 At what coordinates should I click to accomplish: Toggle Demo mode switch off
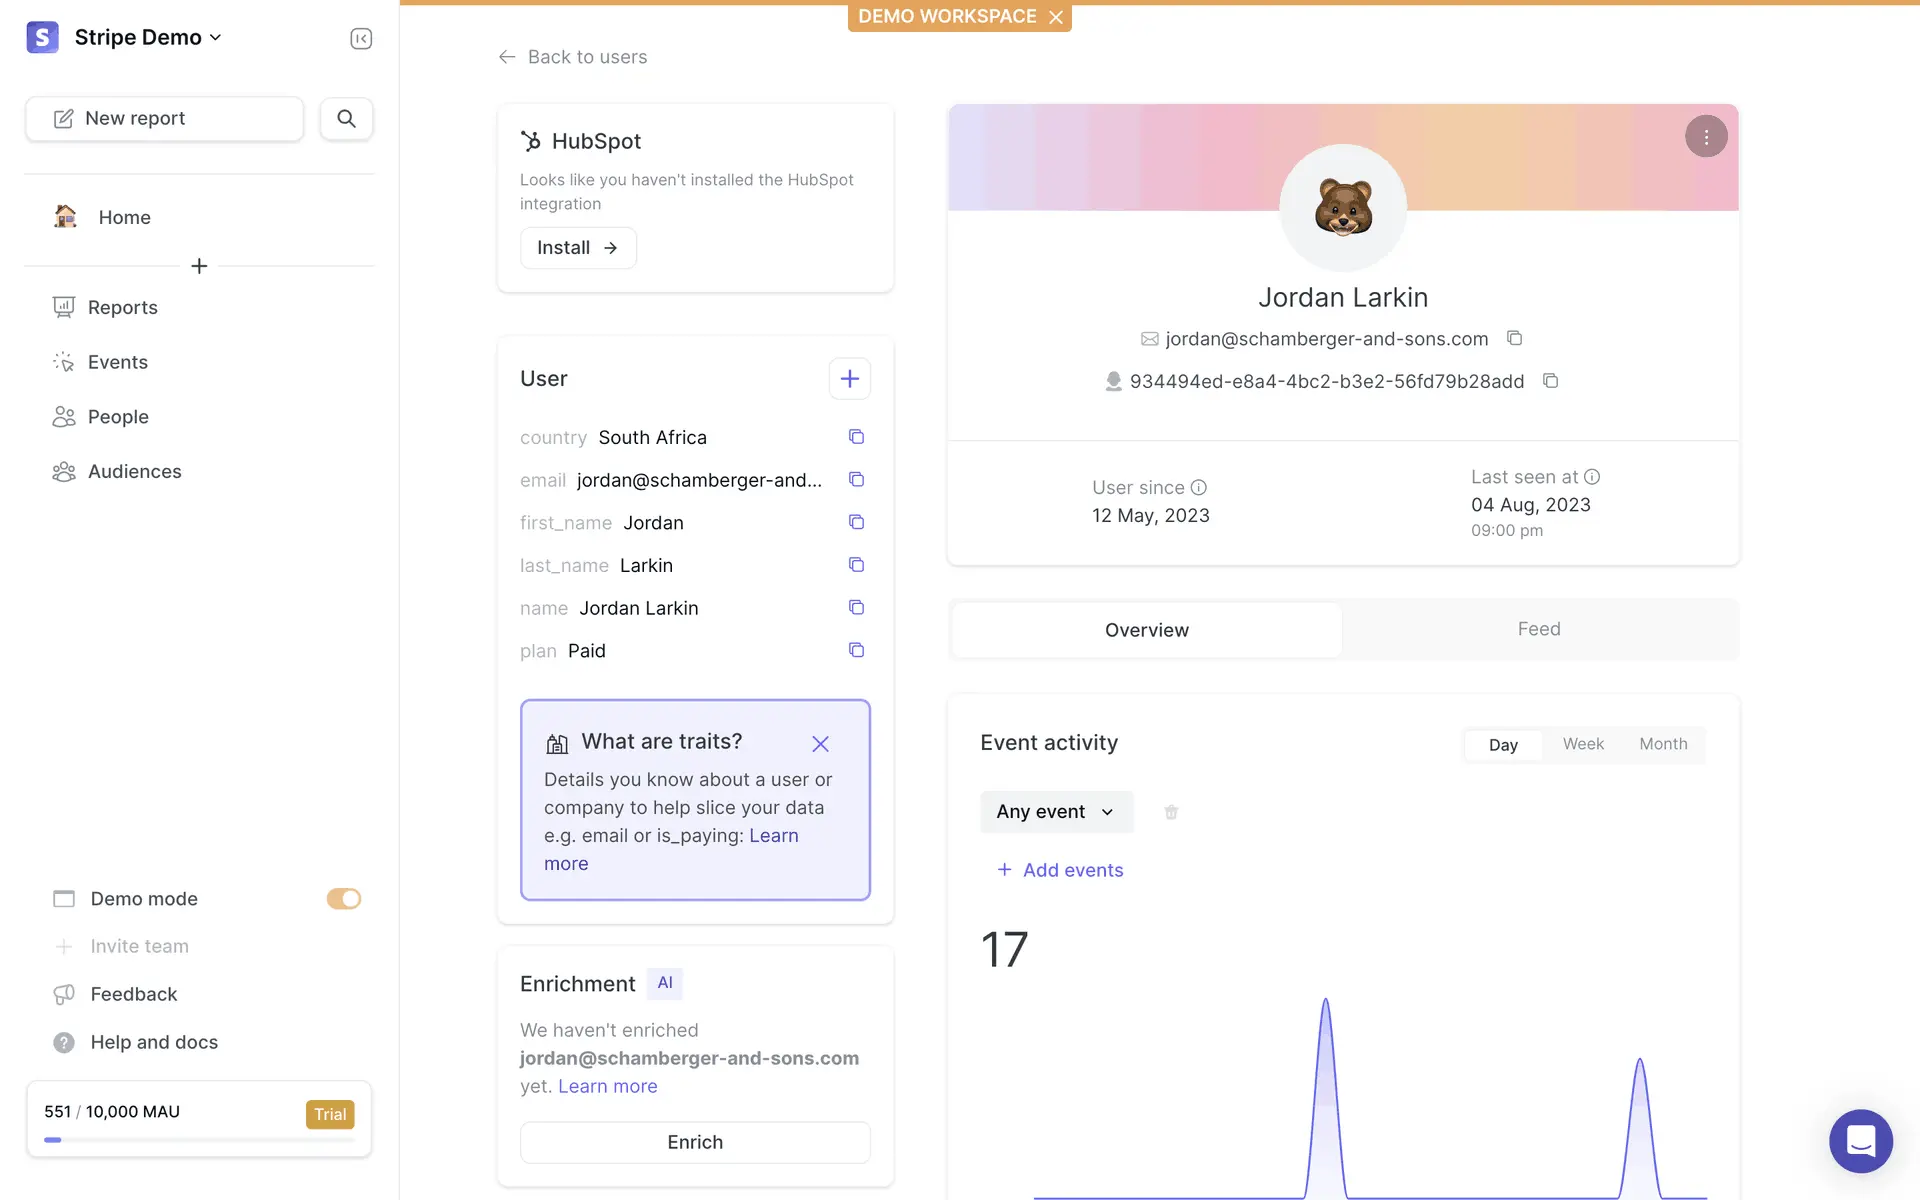343,899
